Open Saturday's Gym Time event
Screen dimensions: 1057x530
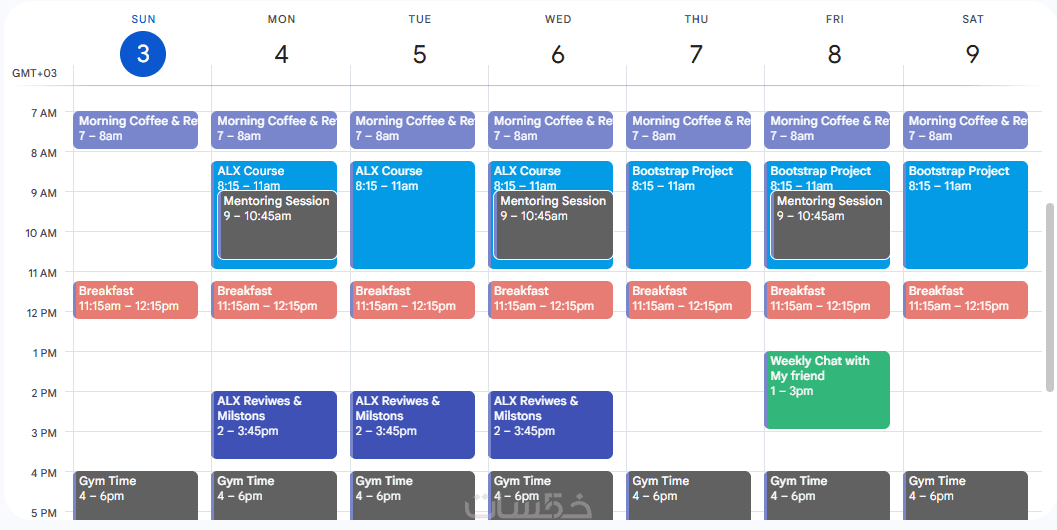coord(965,495)
